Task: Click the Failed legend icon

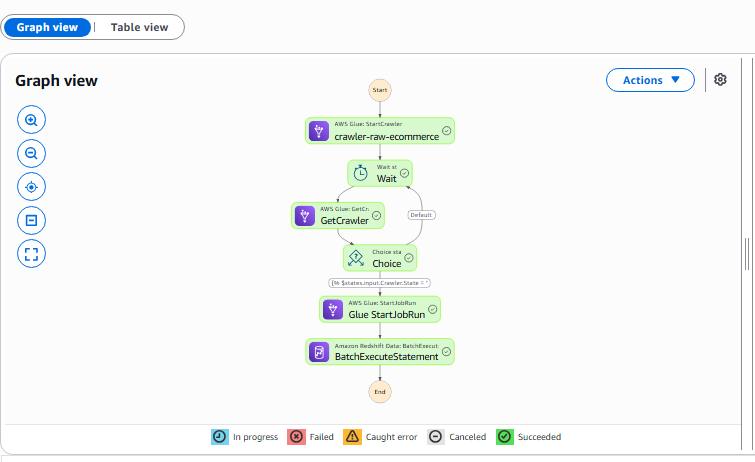Action: pos(296,437)
